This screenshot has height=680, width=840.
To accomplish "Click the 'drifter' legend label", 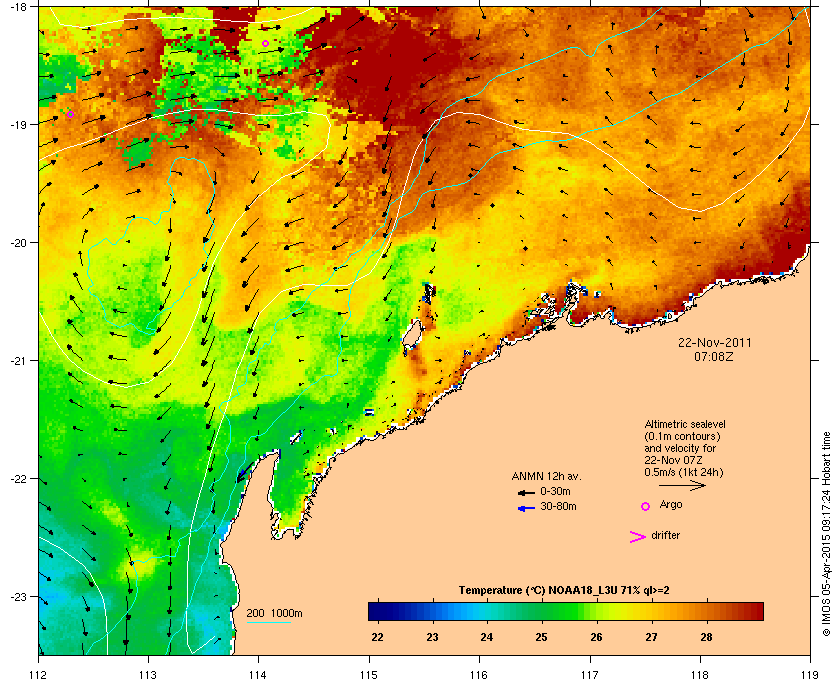I will (665, 535).
